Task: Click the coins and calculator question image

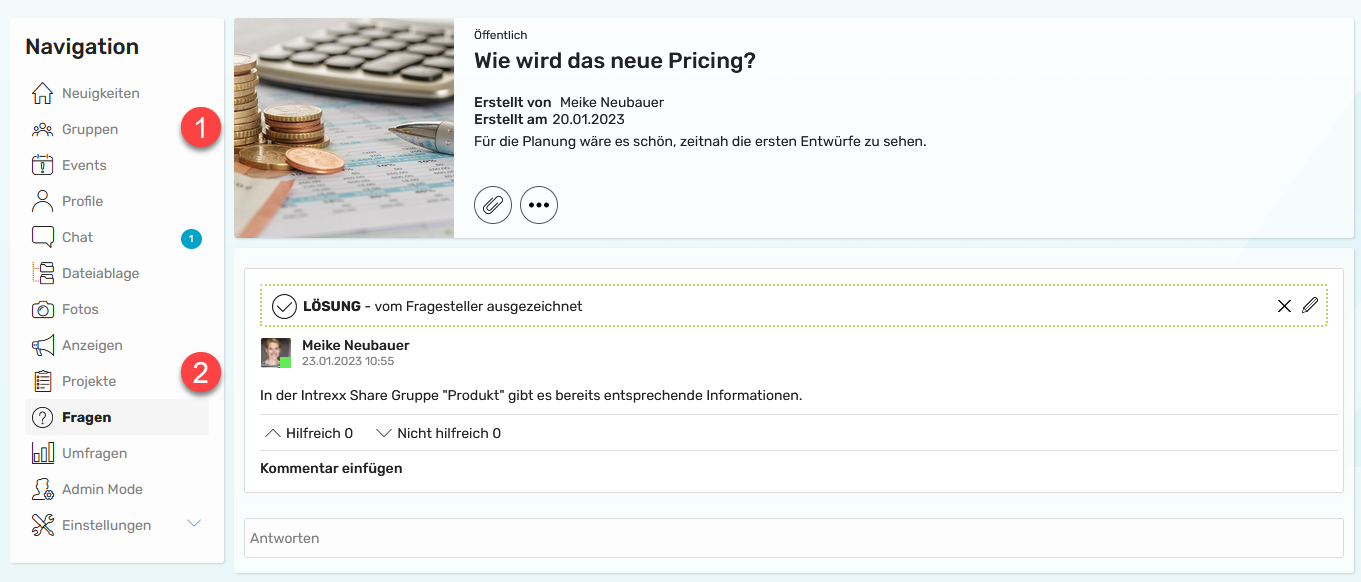Action: tap(344, 128)
